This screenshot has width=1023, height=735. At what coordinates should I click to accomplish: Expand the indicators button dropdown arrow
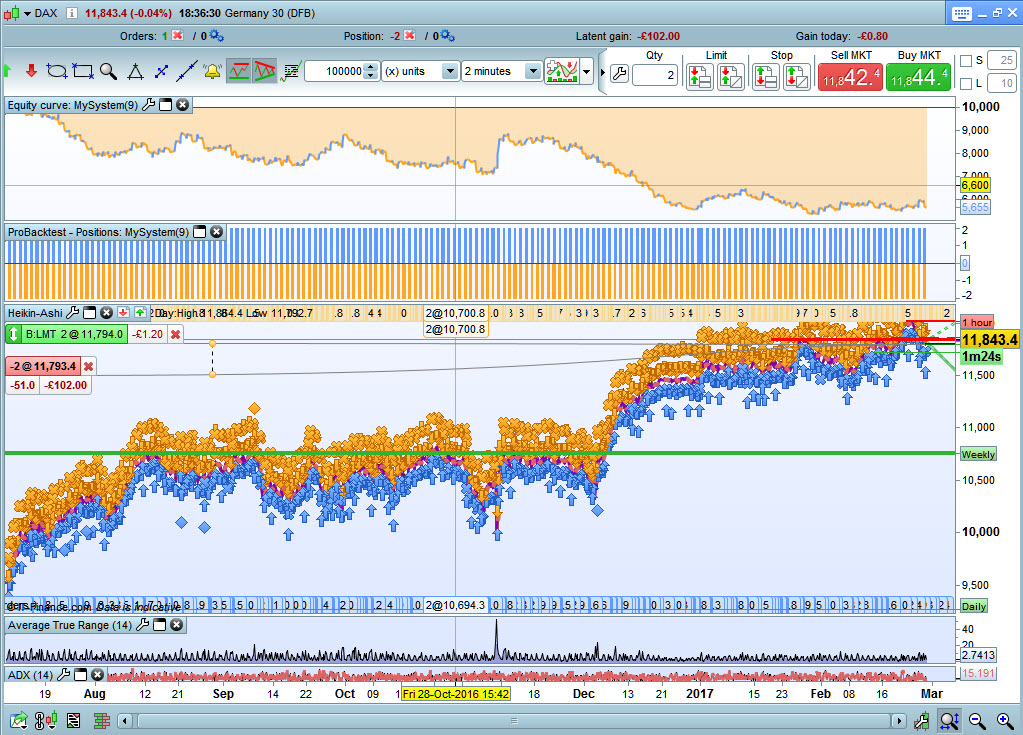tap(587, 72)
